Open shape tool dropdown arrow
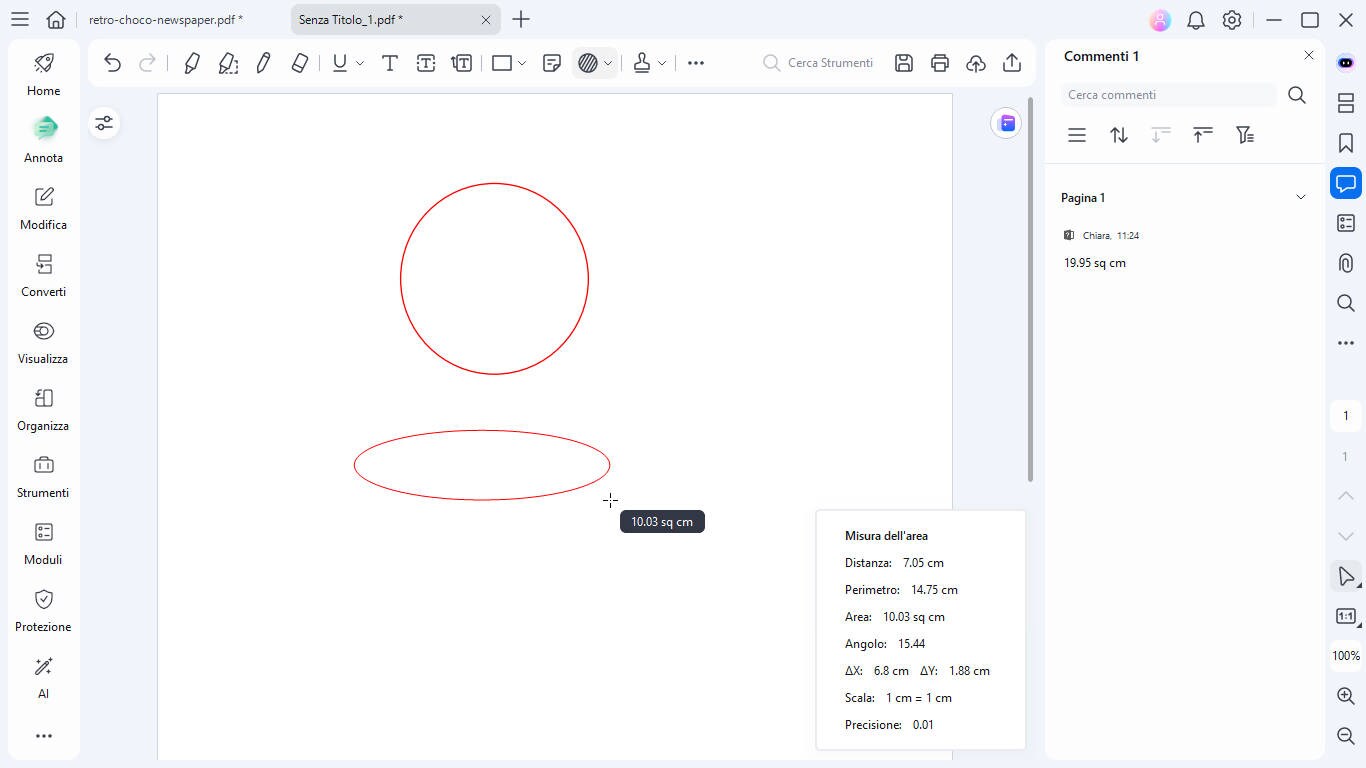Viewport: 1366px width, 768px height. pyautogui.click(x=522, y=63)
